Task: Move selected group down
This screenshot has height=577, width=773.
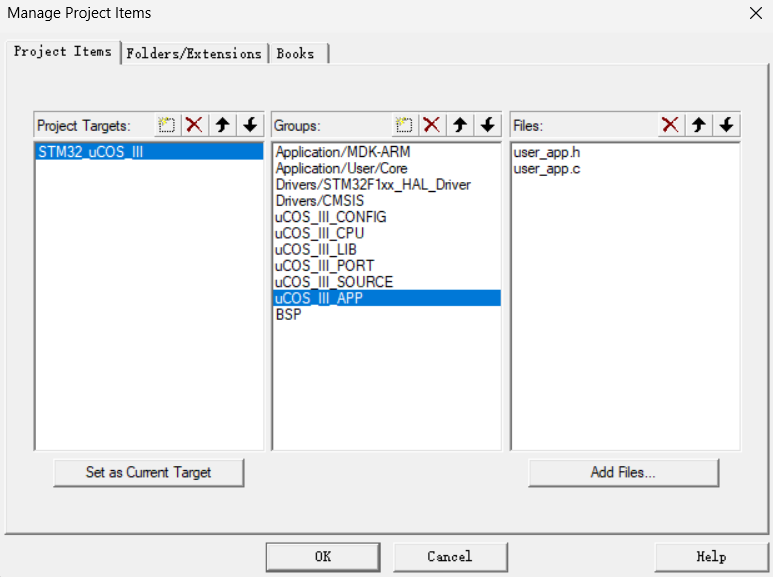Action: [488, 125]
